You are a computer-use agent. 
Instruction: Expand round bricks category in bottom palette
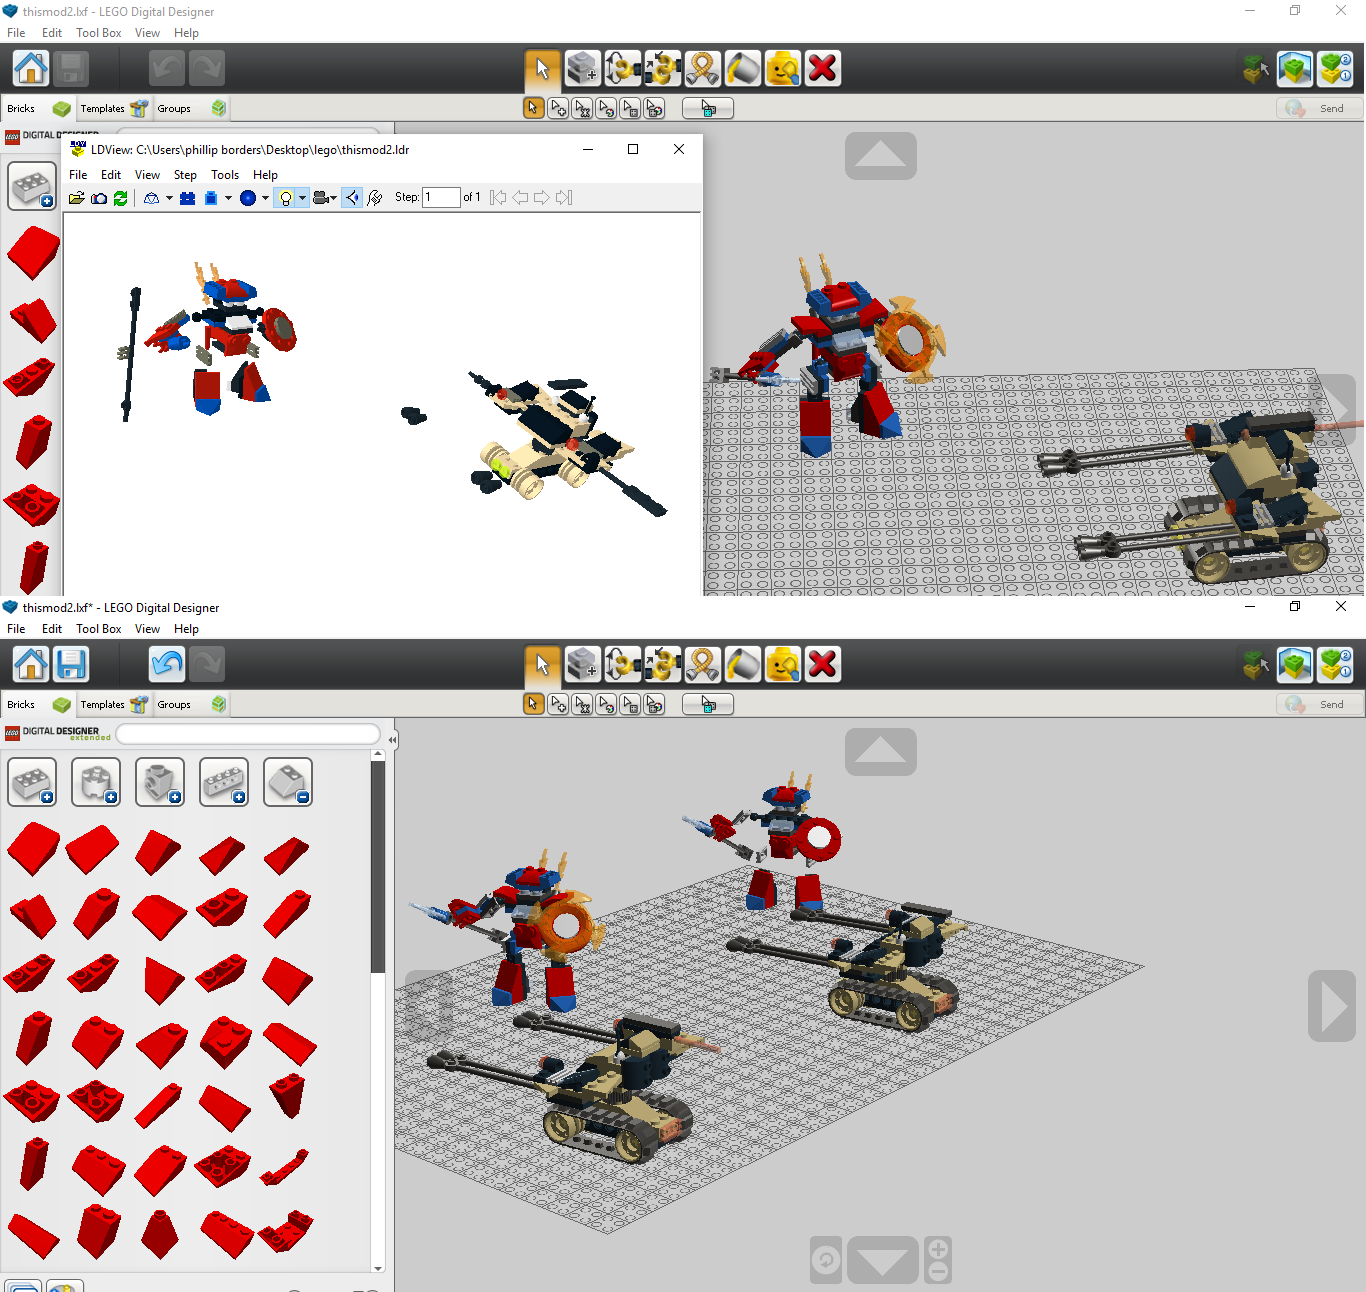point(96,782)
